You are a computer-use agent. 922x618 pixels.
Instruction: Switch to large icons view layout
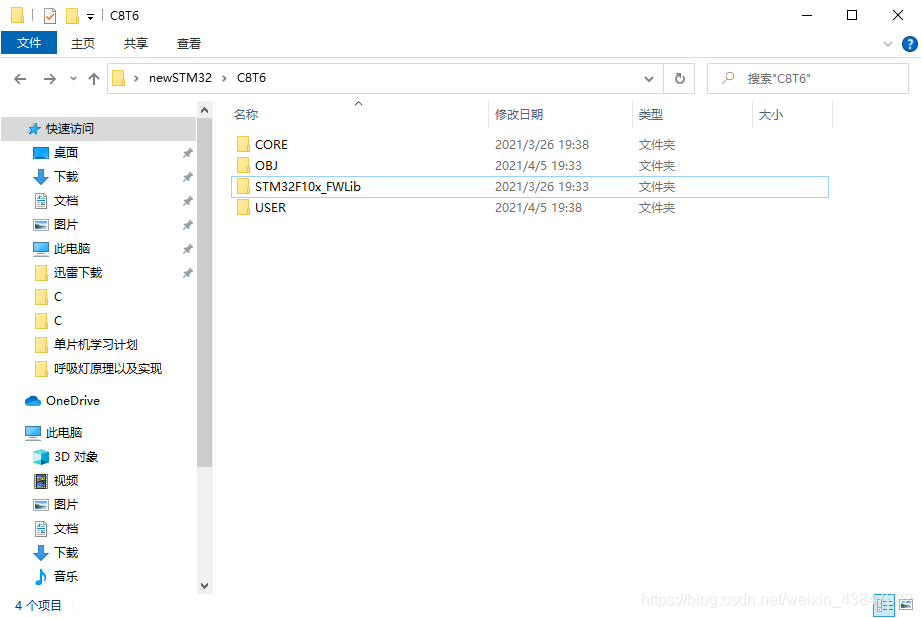tap(906, 605)
